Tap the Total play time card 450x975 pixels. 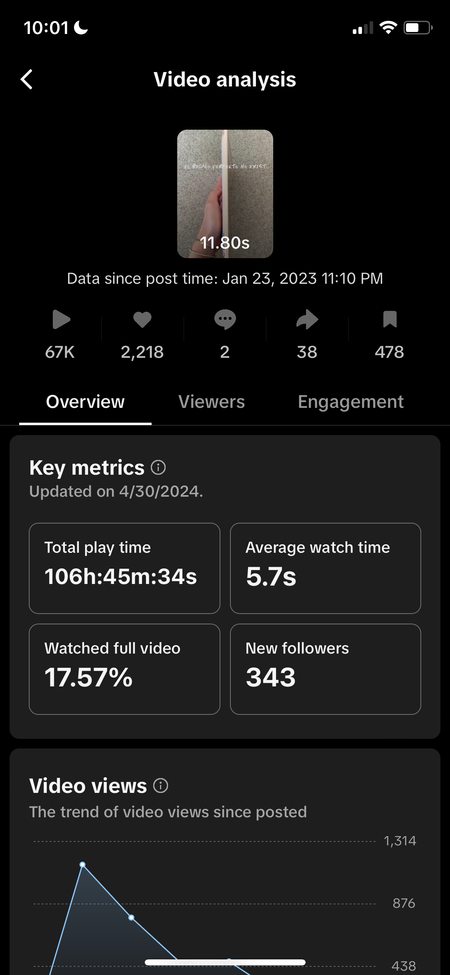[x=124, y=568]
